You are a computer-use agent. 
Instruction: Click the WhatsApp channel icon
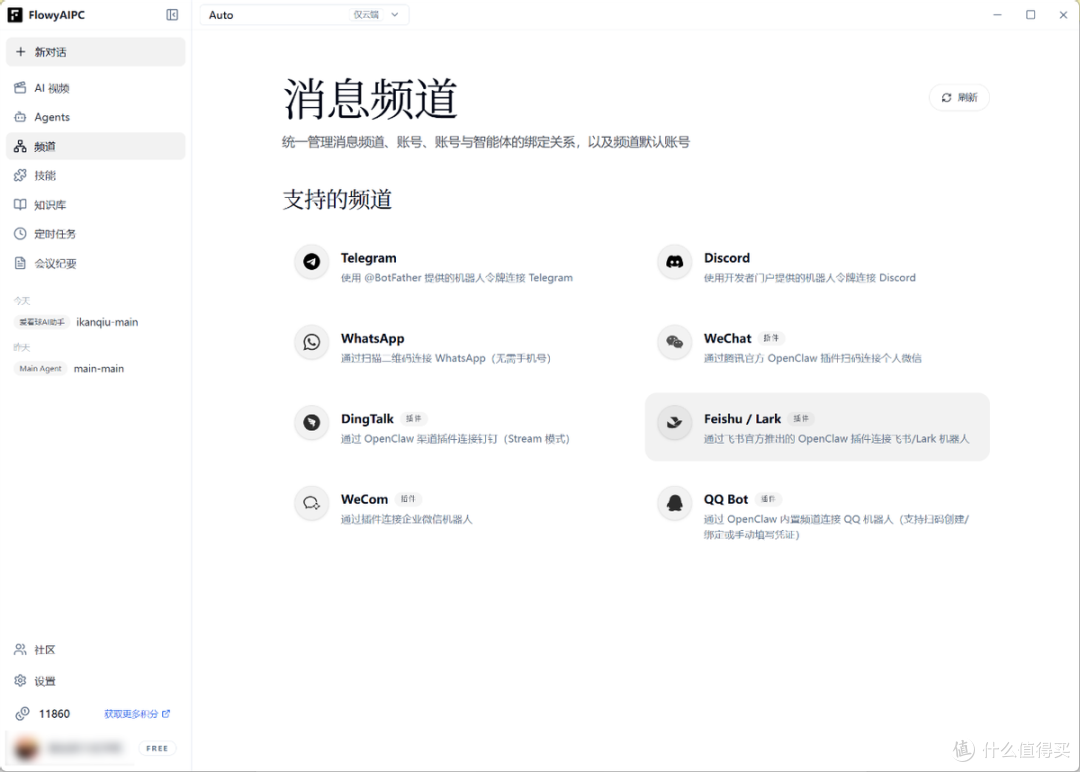click(x=311, y=342)
